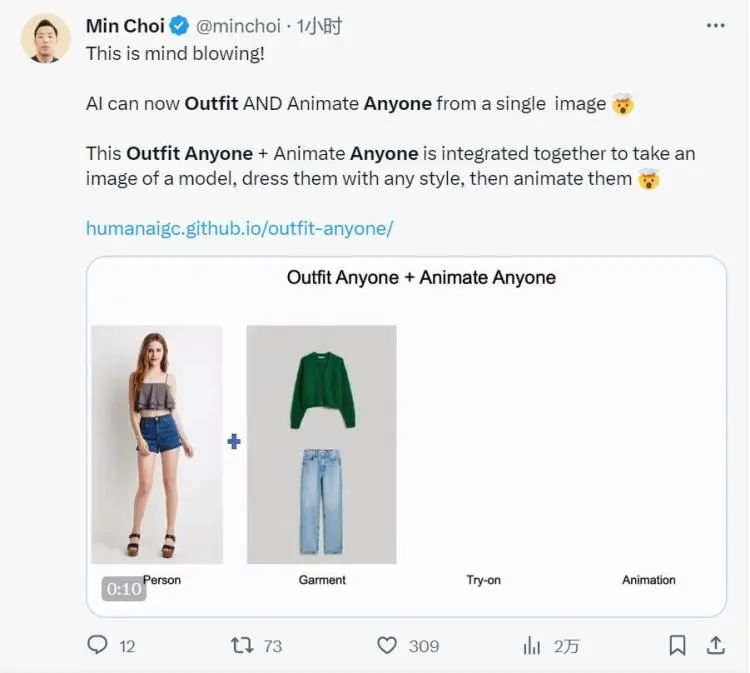Open Min Choi's profile avatar
The image size is (750, 673).
[46, 39]
